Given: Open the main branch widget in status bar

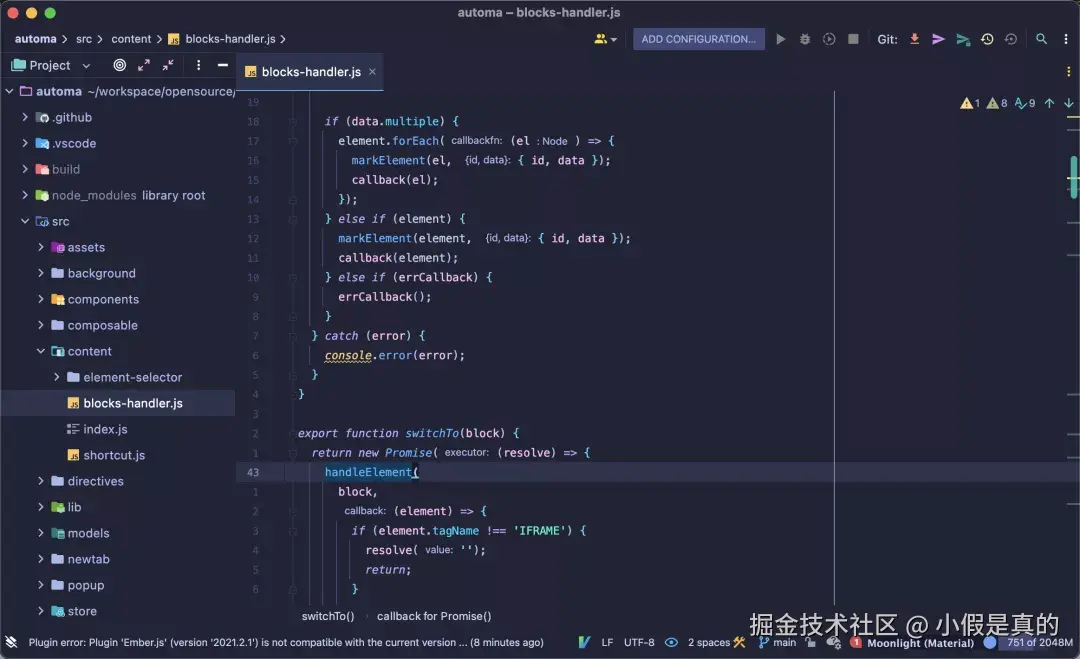Looking at the screenshot, I should point(777,642).
